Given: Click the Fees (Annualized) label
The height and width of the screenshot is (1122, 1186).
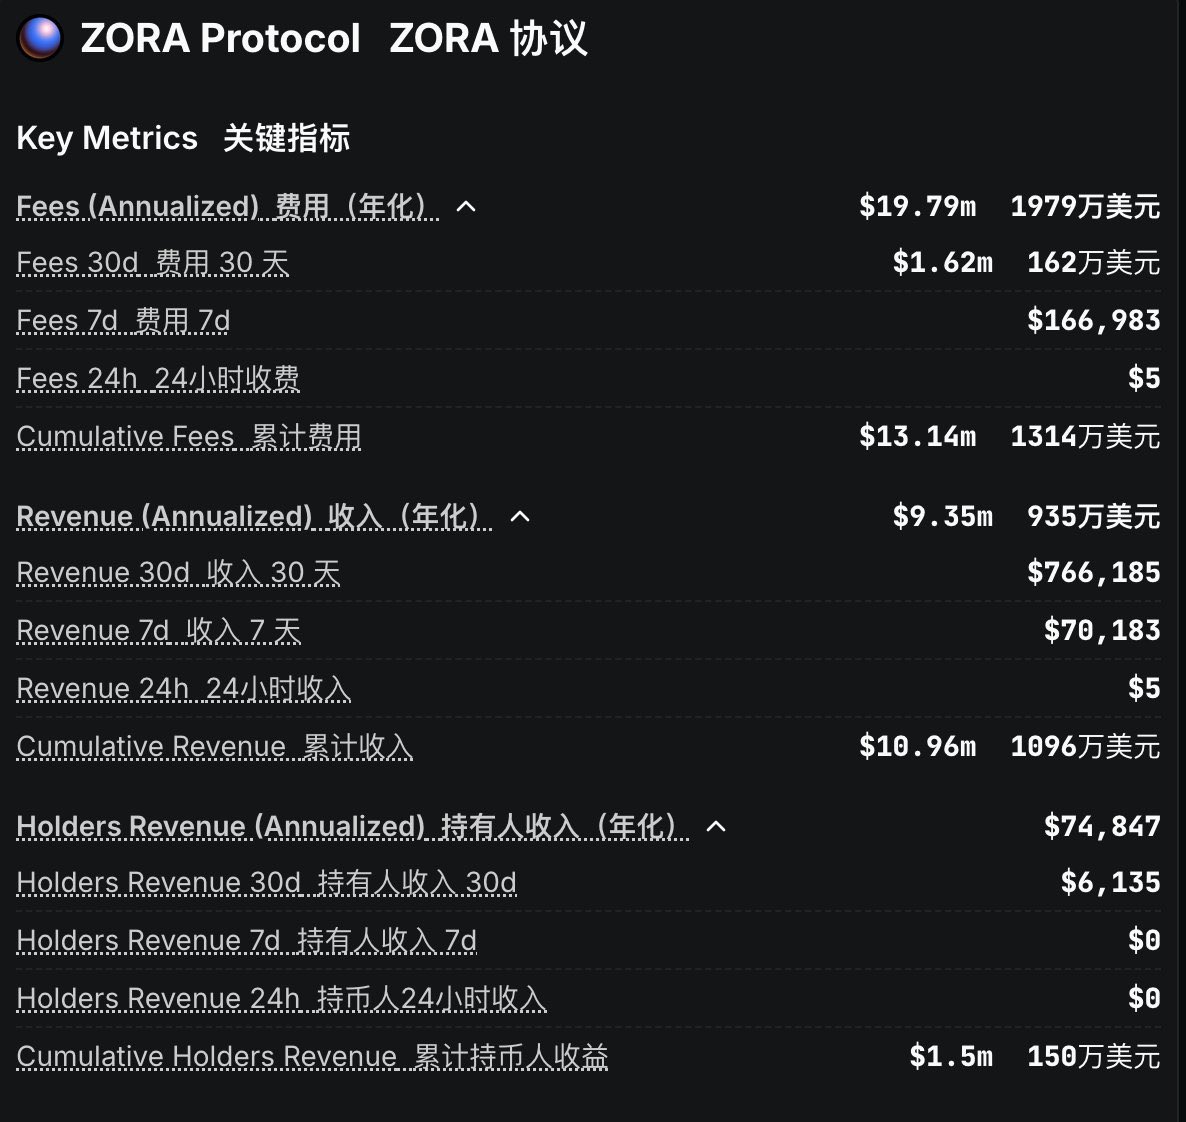Looking at the screenshot, I should click(227, 207).
